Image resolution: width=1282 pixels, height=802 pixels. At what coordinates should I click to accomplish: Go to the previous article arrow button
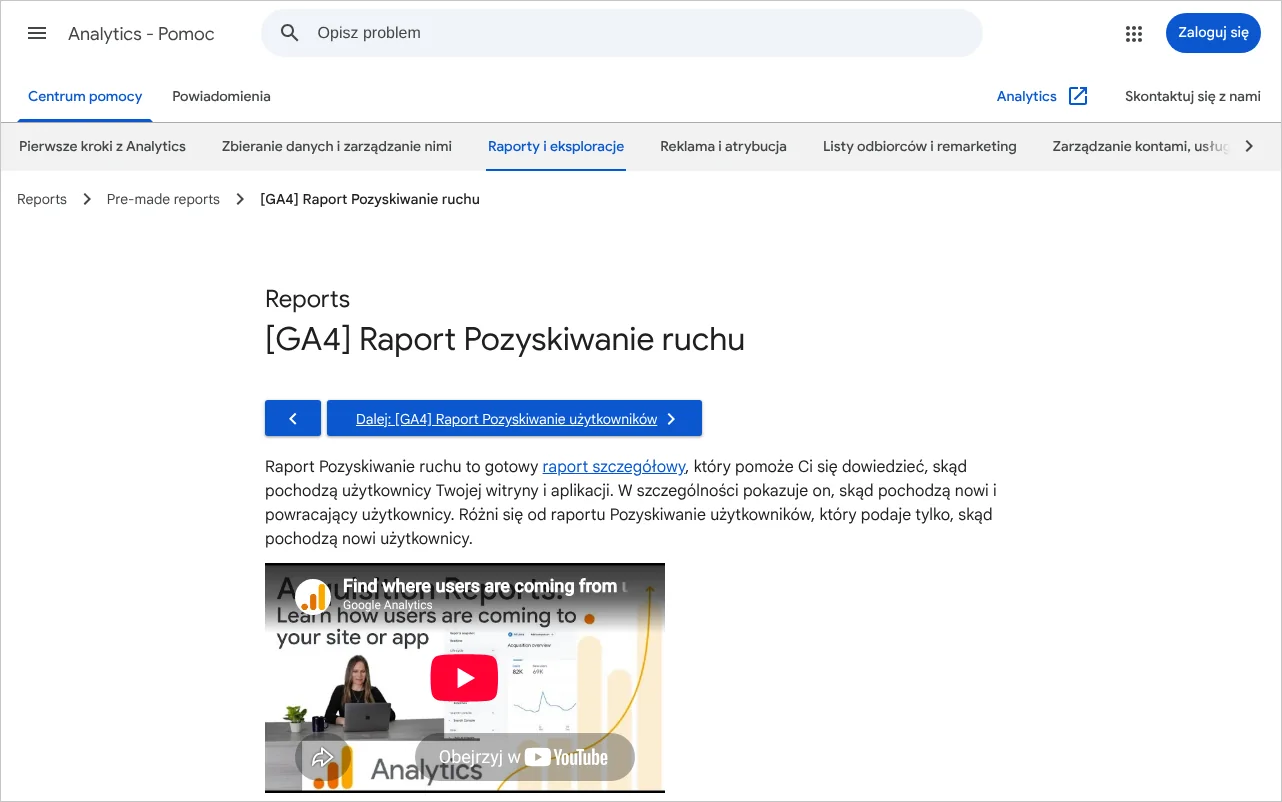pyautogui.click(x=293, y=419)
